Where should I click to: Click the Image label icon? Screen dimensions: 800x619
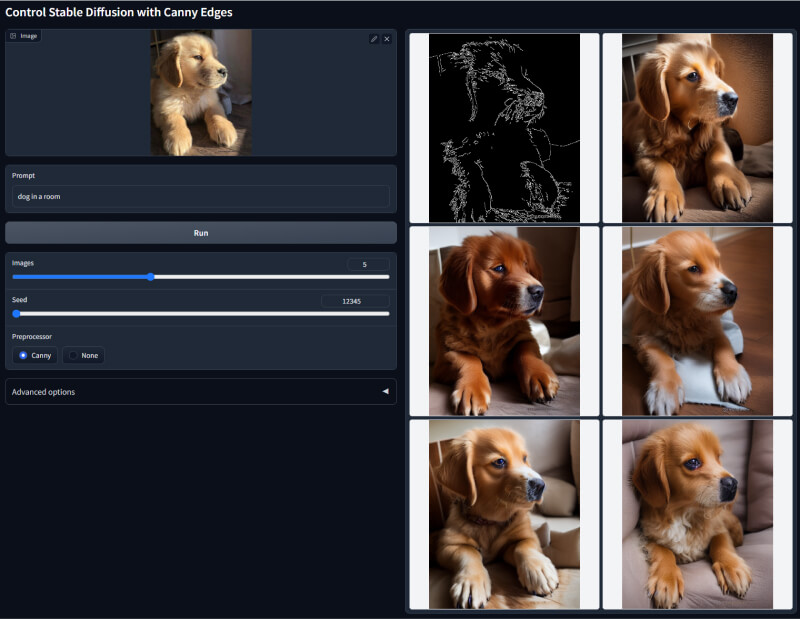tap(14, 36)
